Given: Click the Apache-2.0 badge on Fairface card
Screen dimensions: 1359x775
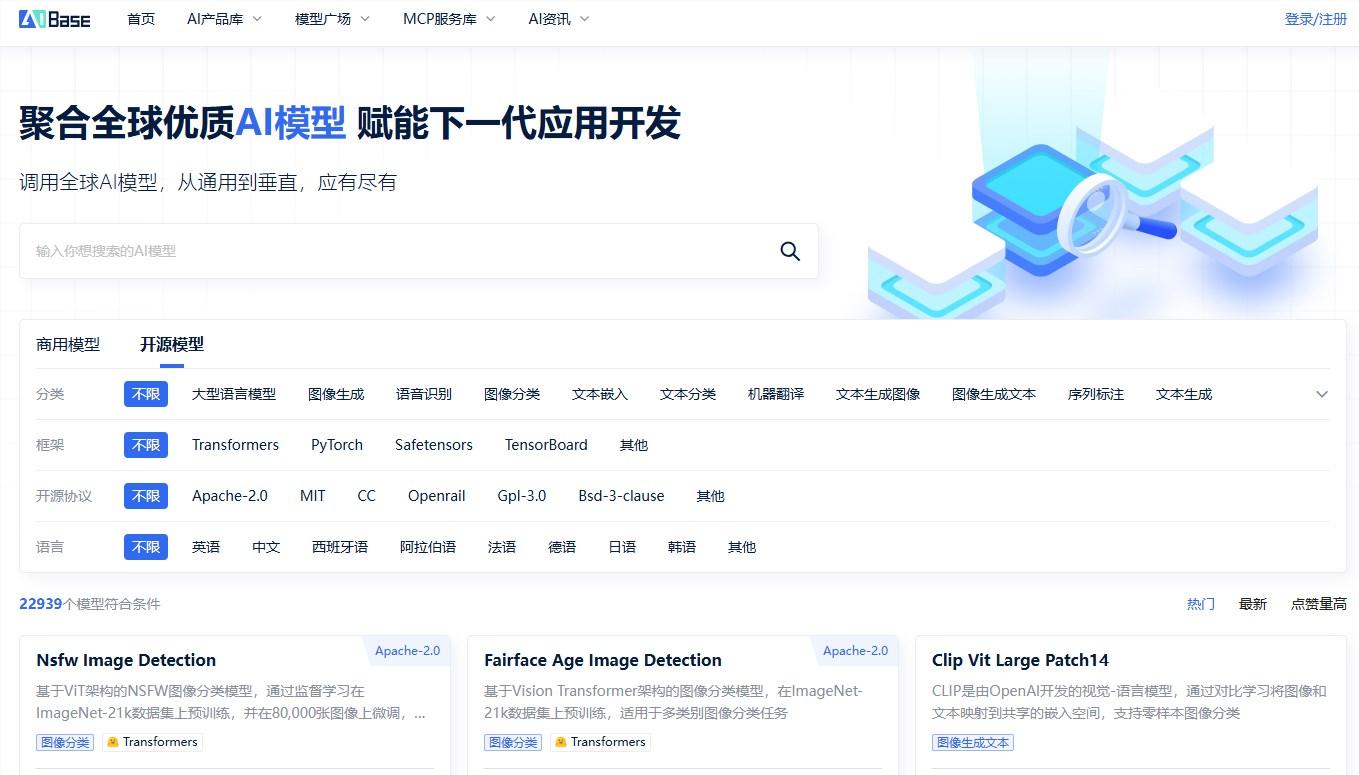Looking at the screenshot, I should (x=855, y=650).
